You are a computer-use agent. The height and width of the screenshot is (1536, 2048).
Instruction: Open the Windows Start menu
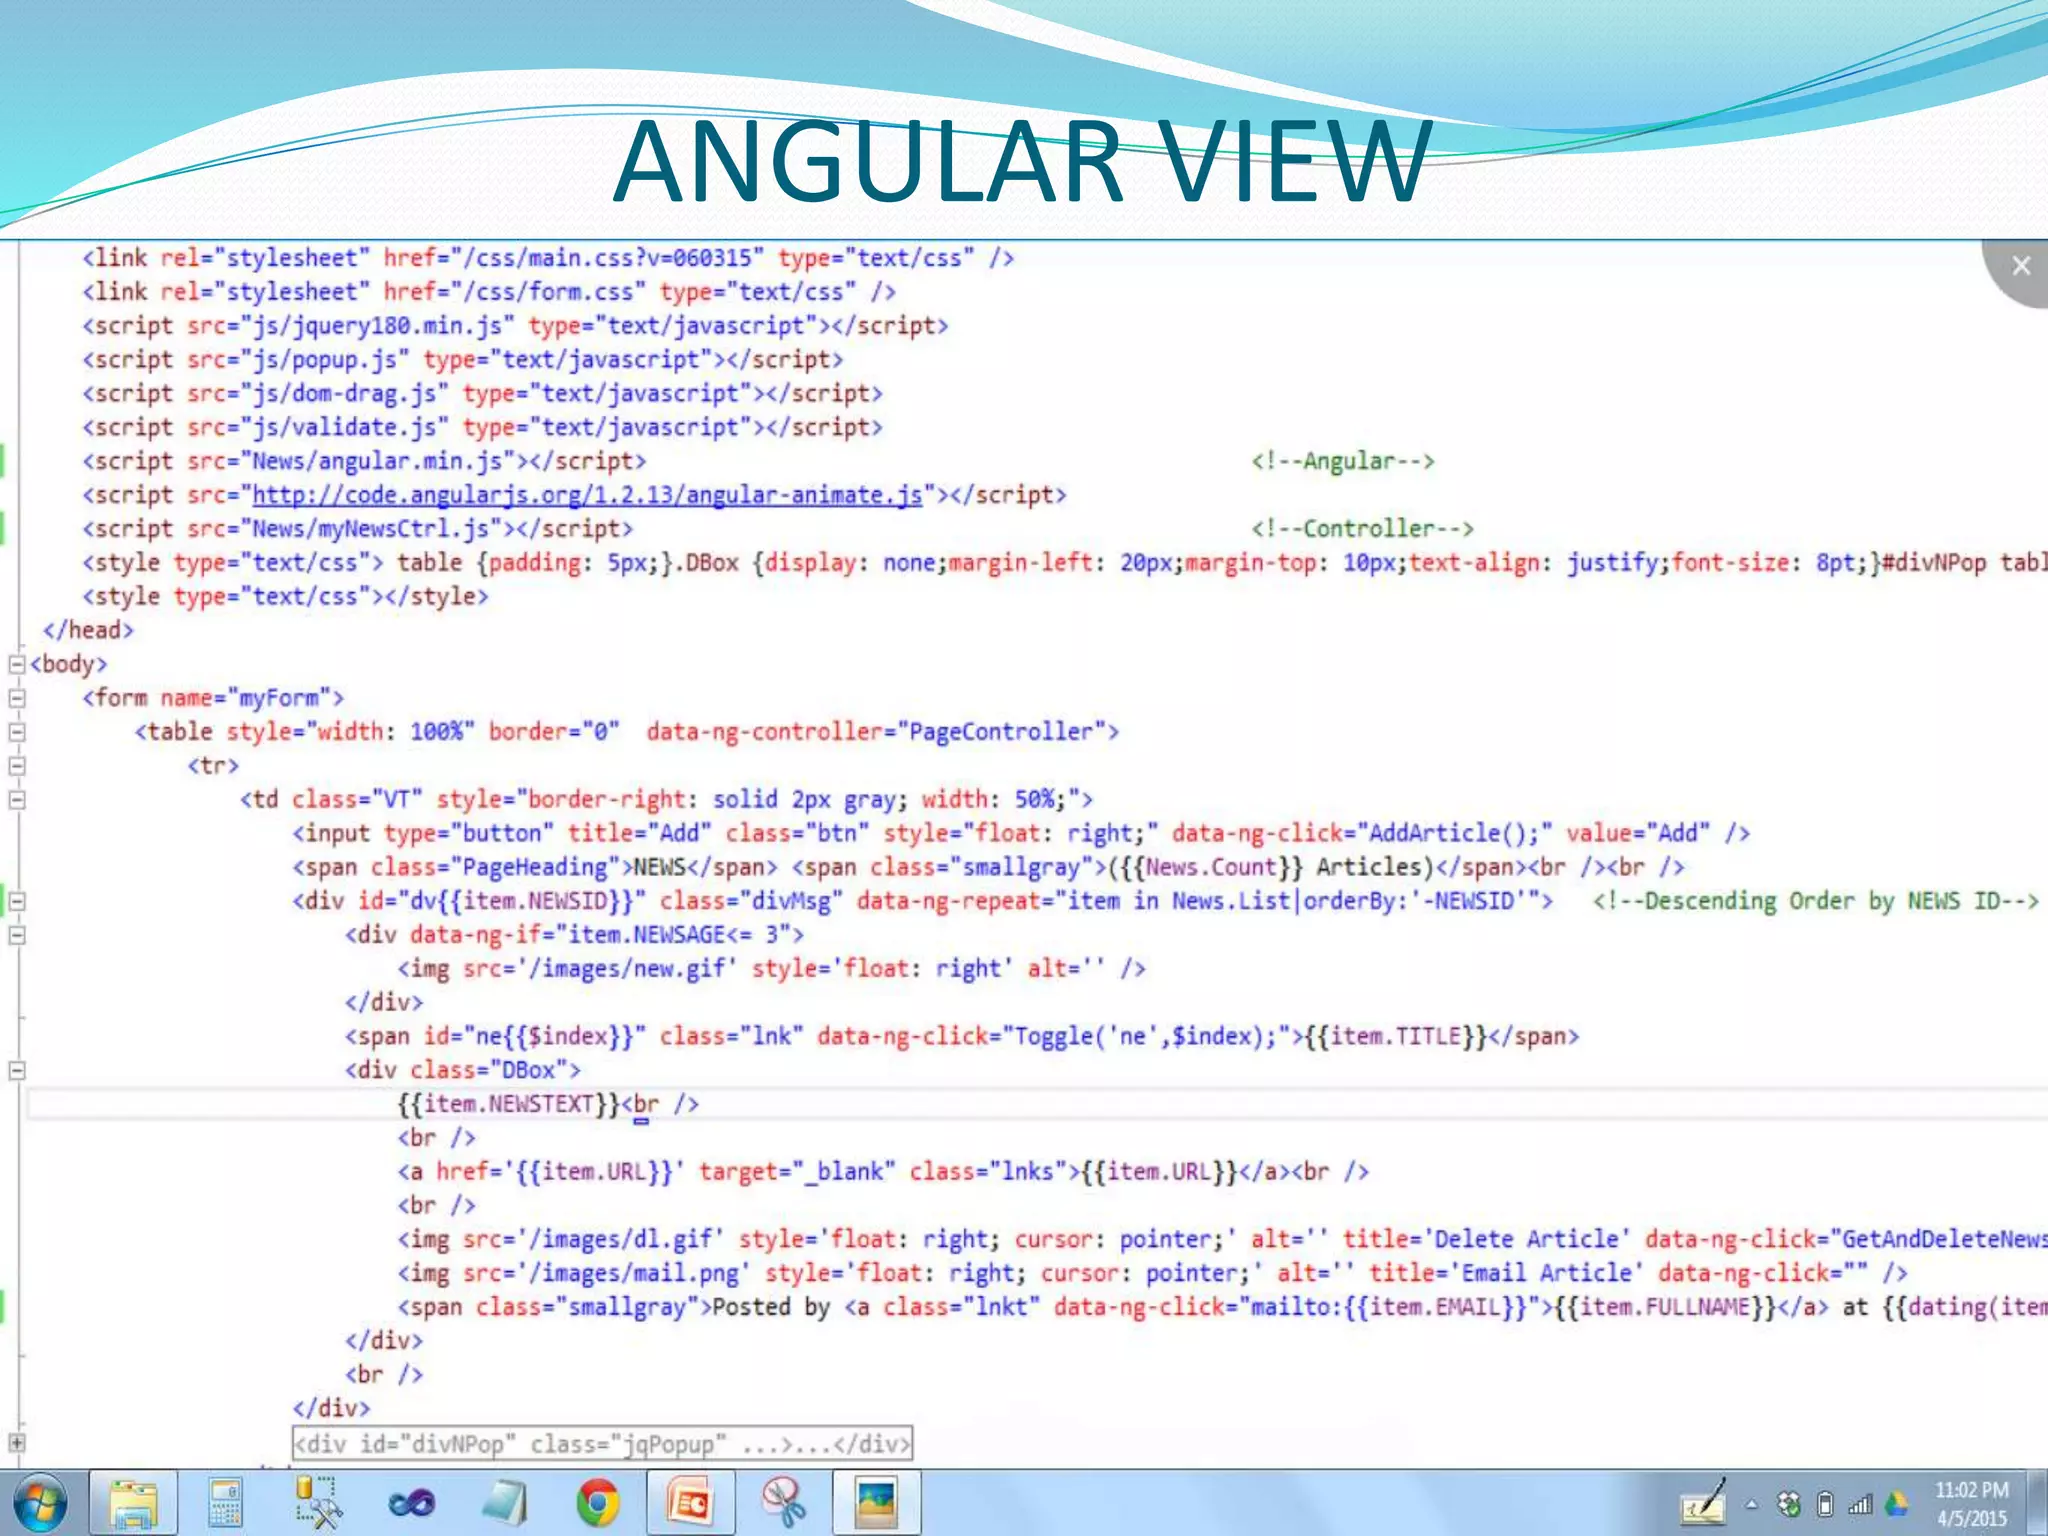pos(40,1503)
